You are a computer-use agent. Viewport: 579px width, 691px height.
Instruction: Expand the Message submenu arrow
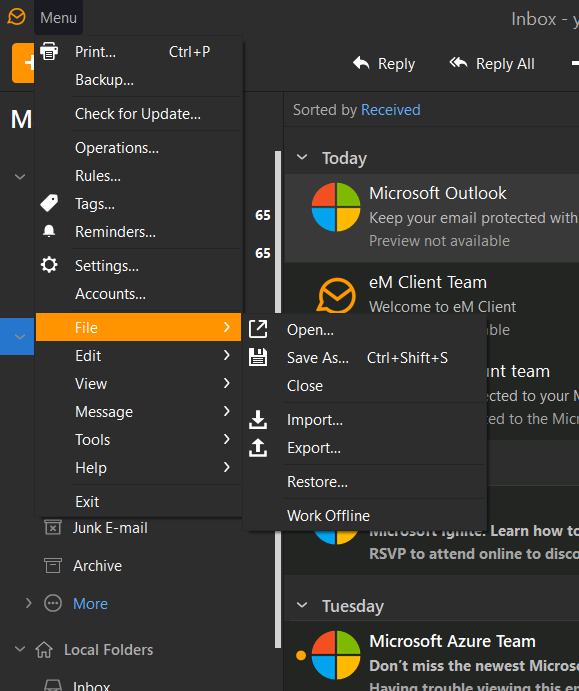point(226,411)
